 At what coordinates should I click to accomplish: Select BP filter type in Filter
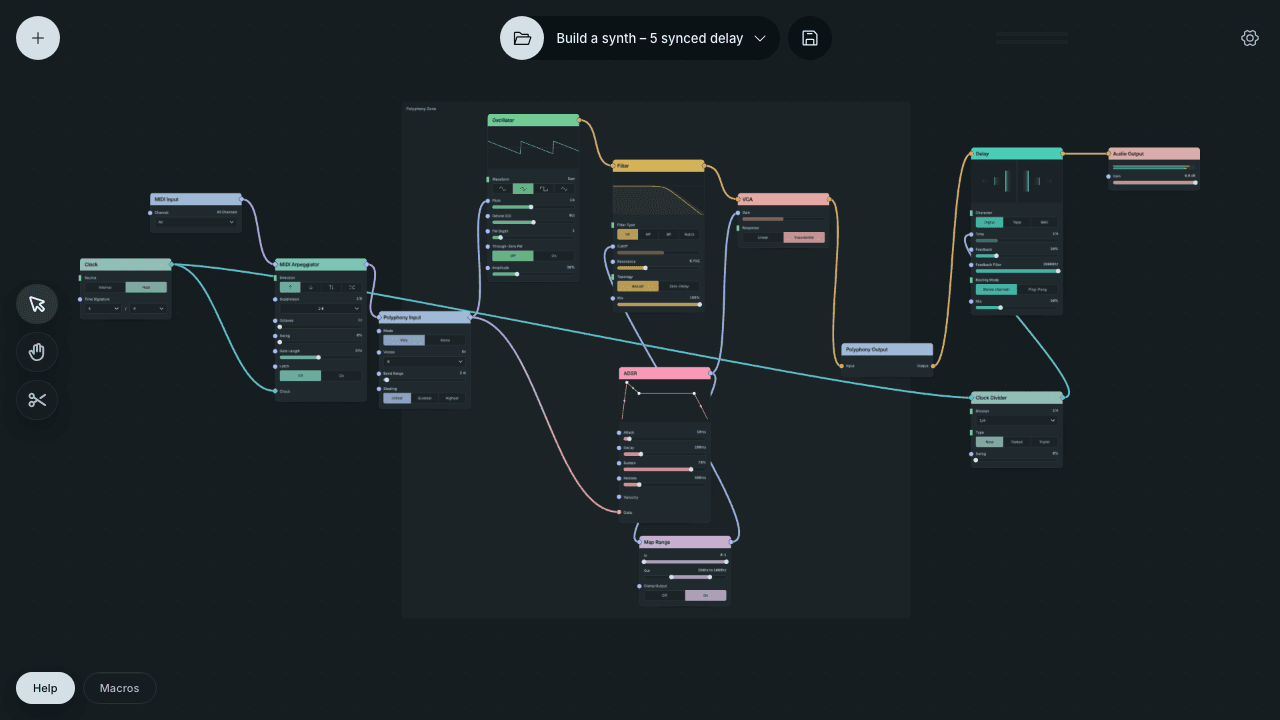click(x=669, y=234)
